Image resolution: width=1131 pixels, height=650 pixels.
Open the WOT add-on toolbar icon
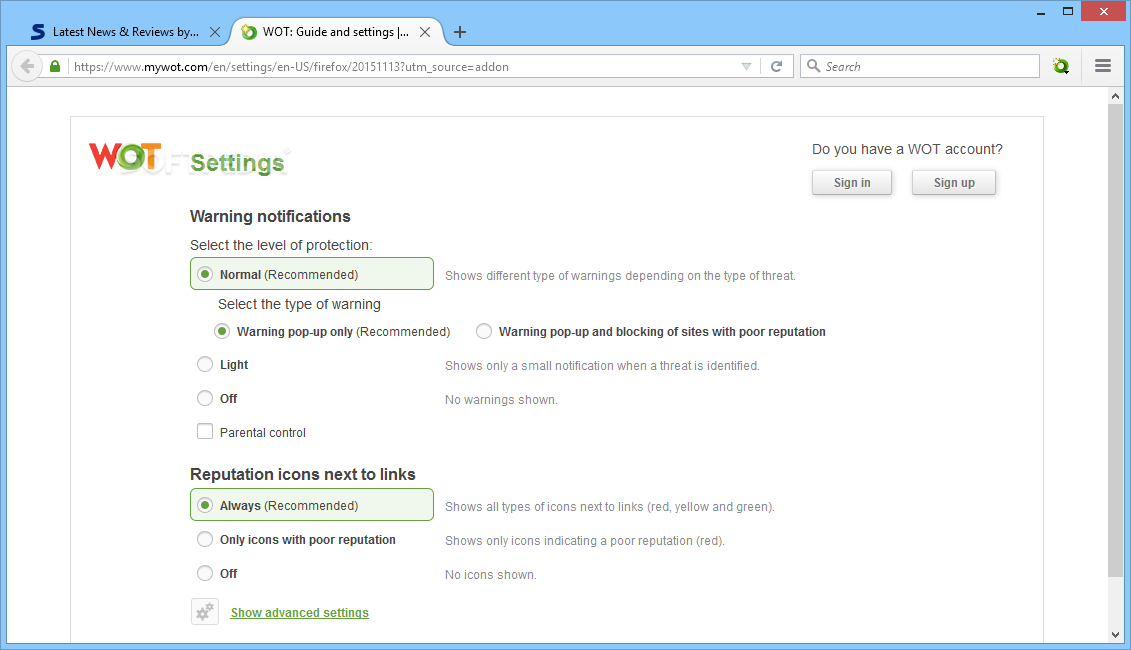(x=1060, y=66)
